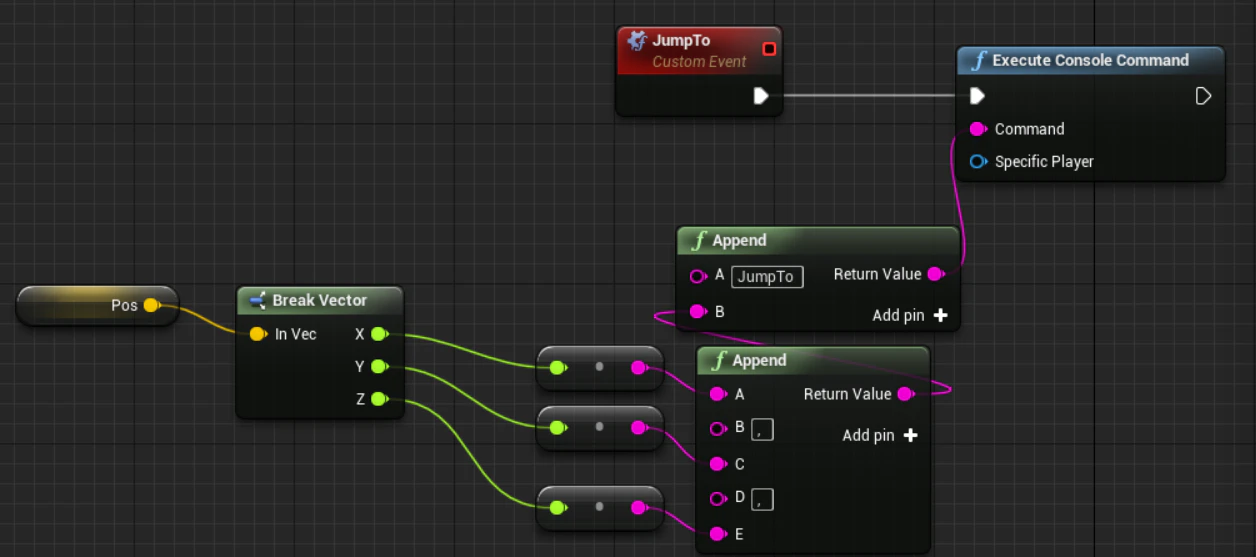Click the X float output pin
The height and width of the screenshot is (557, 1256).
[x=379, y=334]
